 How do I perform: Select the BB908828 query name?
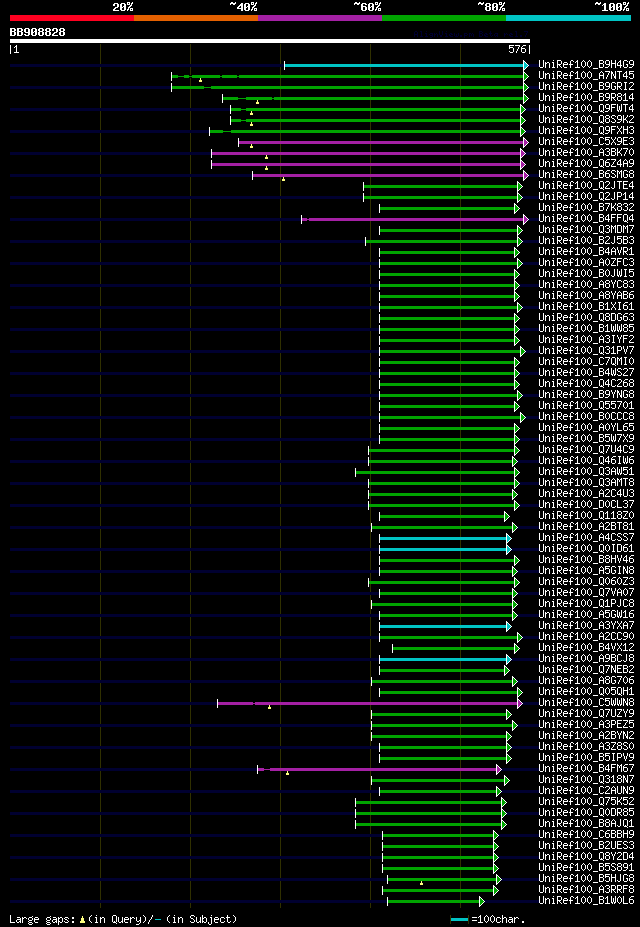click(37, 33)
